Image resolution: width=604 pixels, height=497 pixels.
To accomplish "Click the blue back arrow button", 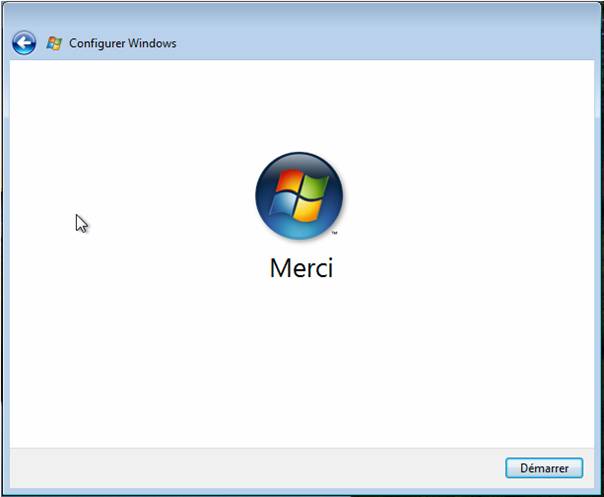I will point(24,43).
